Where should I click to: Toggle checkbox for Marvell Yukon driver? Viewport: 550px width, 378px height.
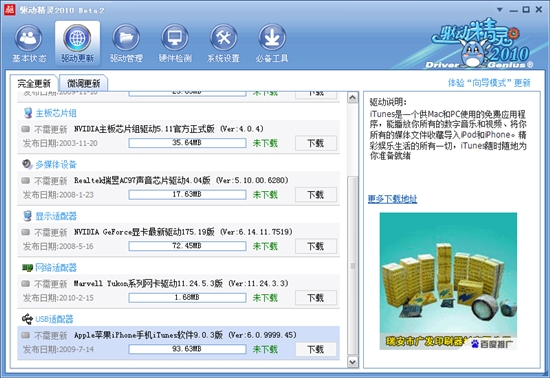coord(25,283)
